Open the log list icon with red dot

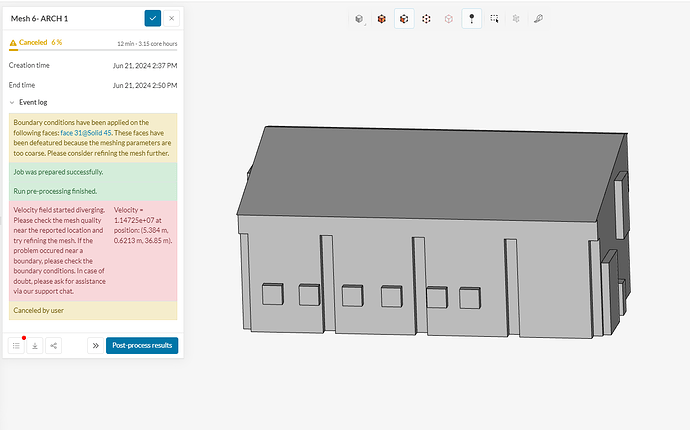pyautogui.click(x=16, y=345)
